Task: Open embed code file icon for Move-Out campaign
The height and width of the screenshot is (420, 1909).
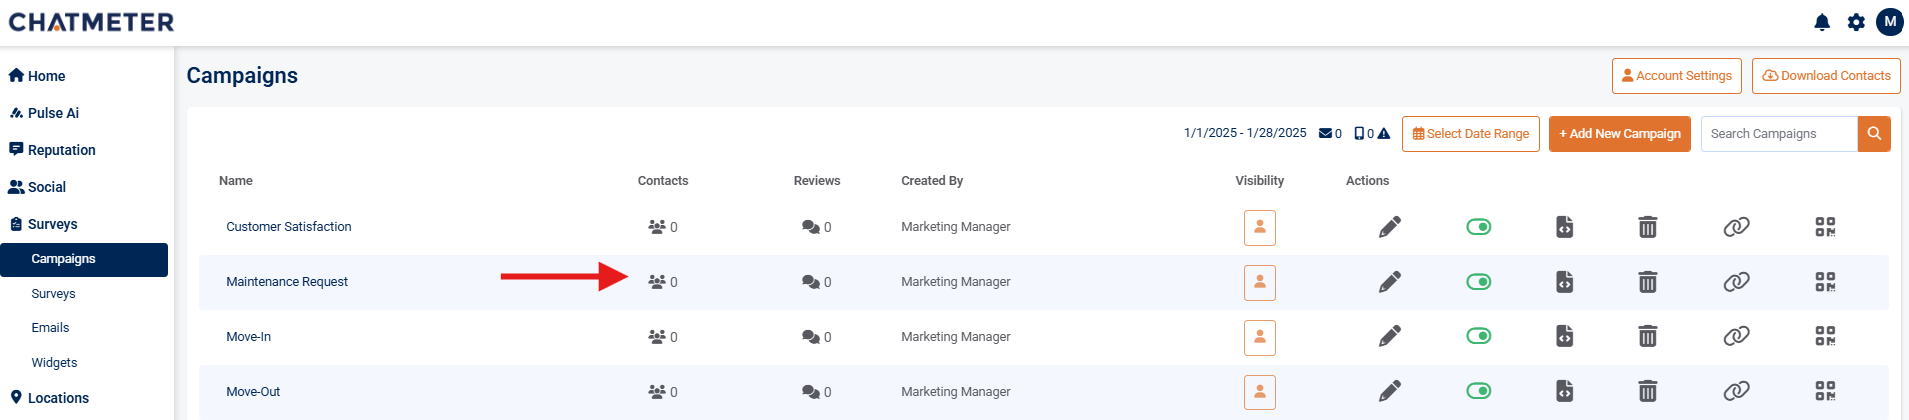Action: pos(1564,392)
